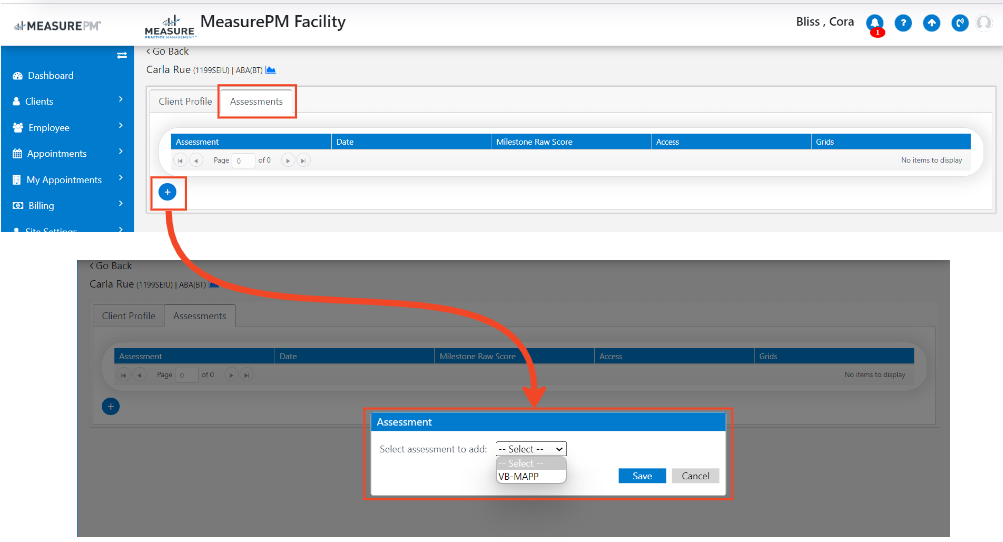1003x542 pixels.
Task: Choose the -- Select -- placeholder option
Action: [x=531, y=463]
